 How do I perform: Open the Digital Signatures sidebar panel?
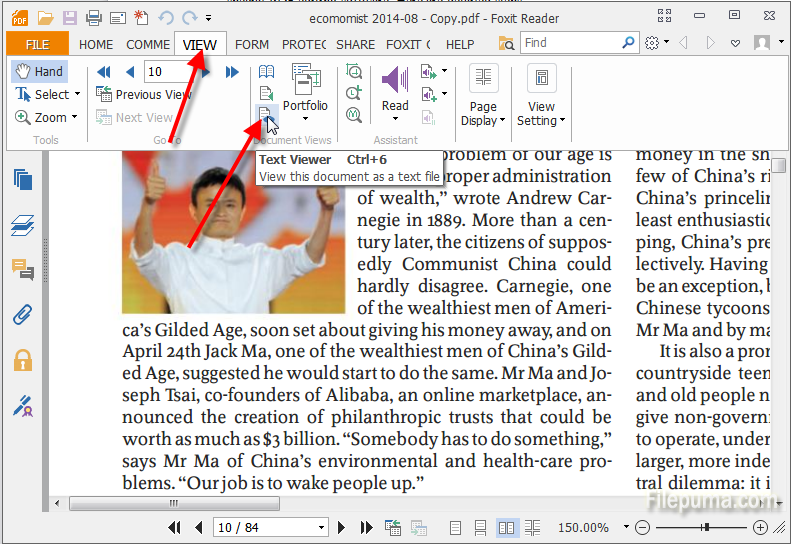point(22,405)
